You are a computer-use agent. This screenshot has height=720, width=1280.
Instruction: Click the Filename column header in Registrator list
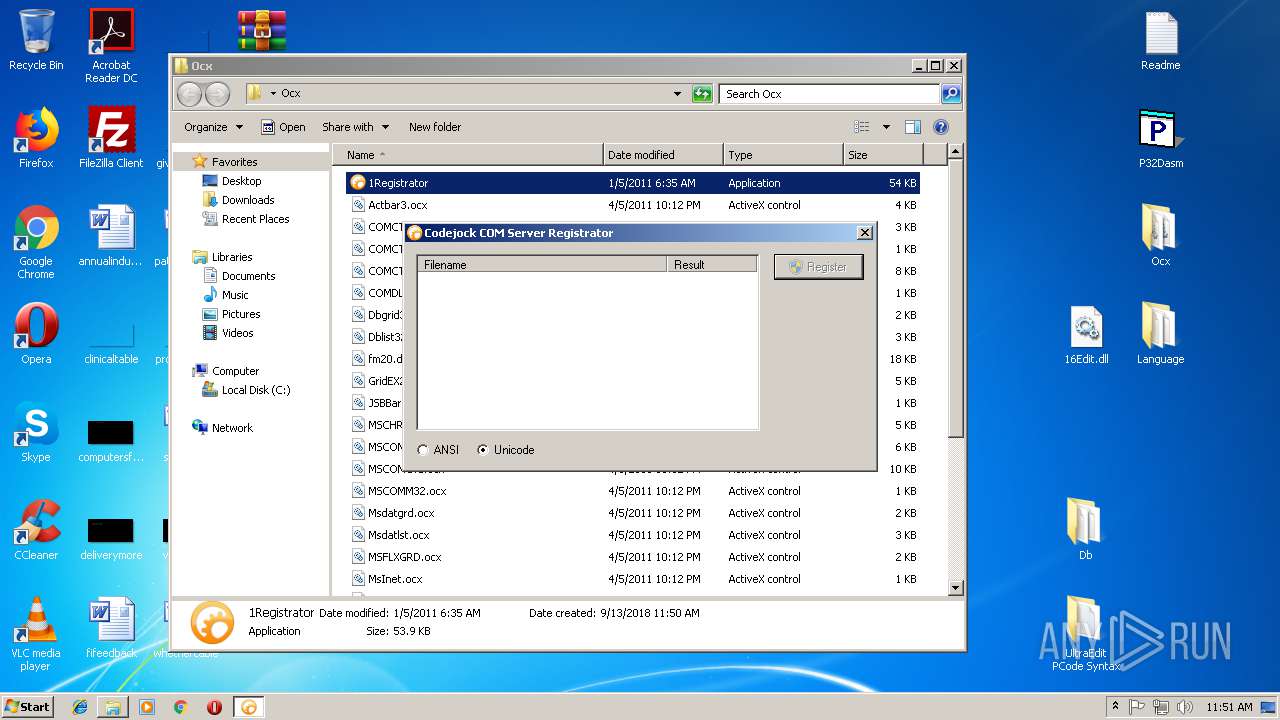click(542, 265)
